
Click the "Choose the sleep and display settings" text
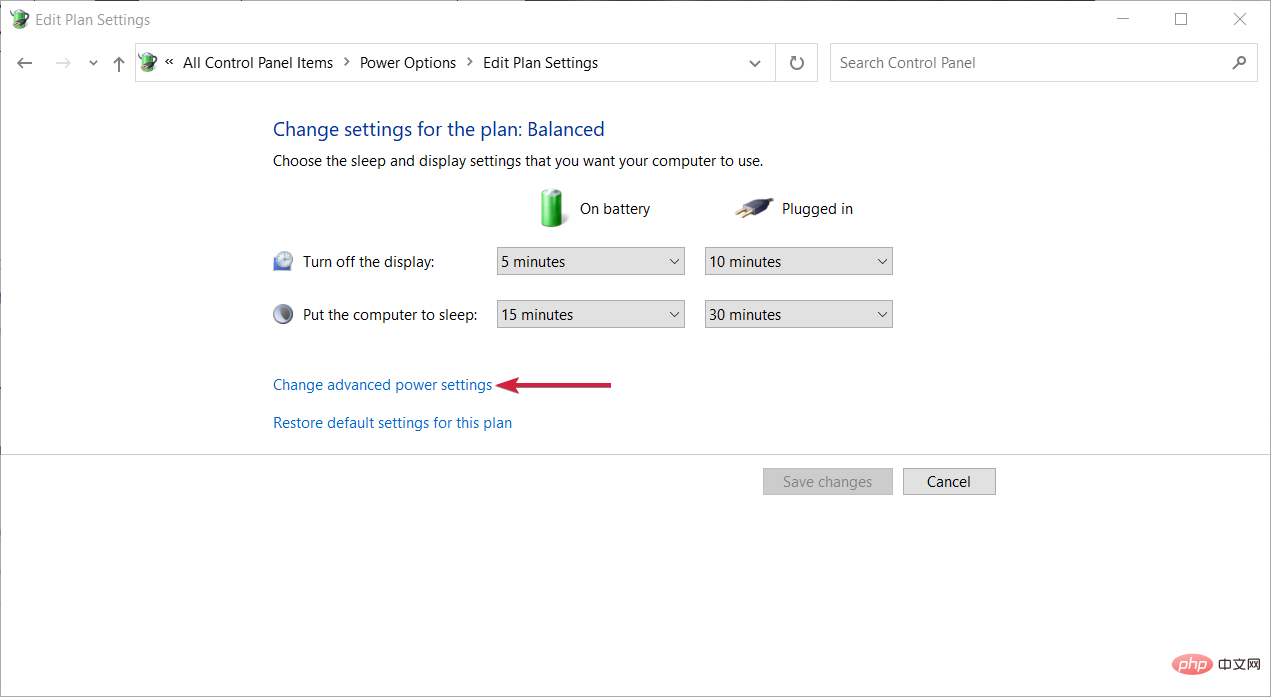(x=518, y=161)
